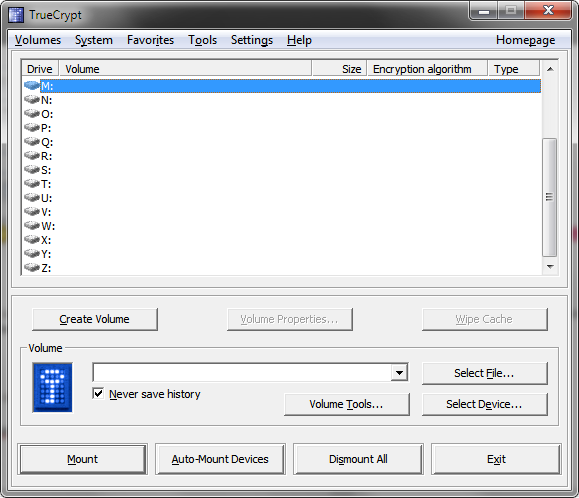Pick the Z: drive slot icon

32,268
